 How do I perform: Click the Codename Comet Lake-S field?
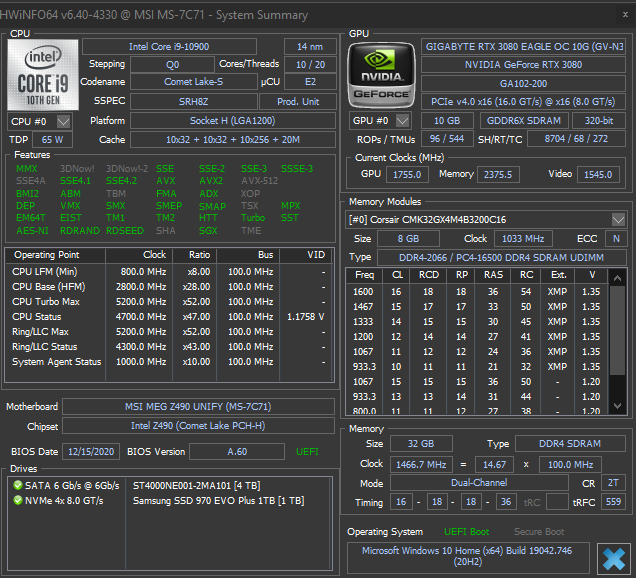[193, 82]
